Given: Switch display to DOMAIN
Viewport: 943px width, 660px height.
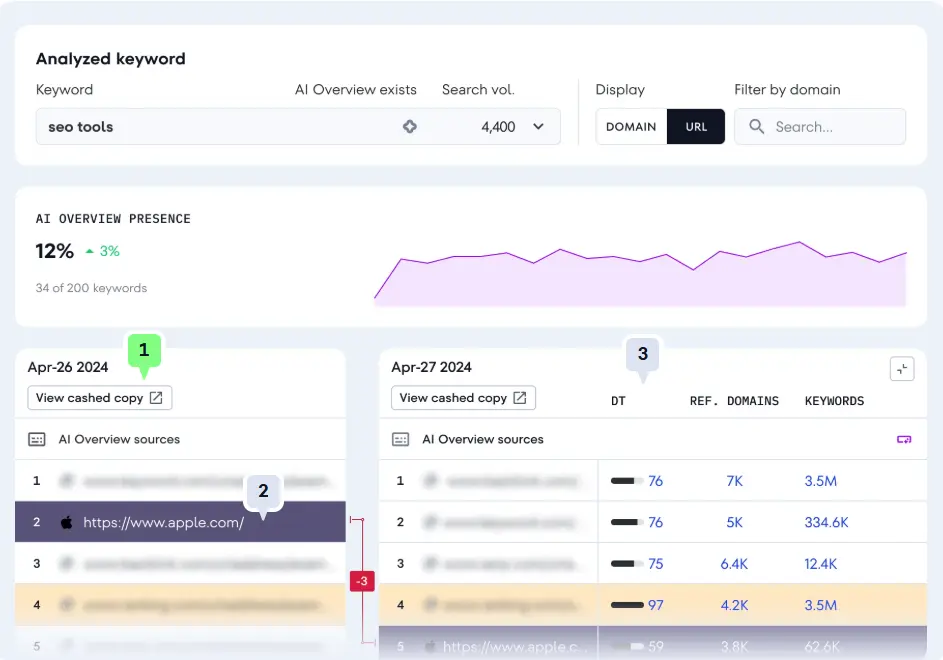Looking at the screenshot, I should coord(631,126).
